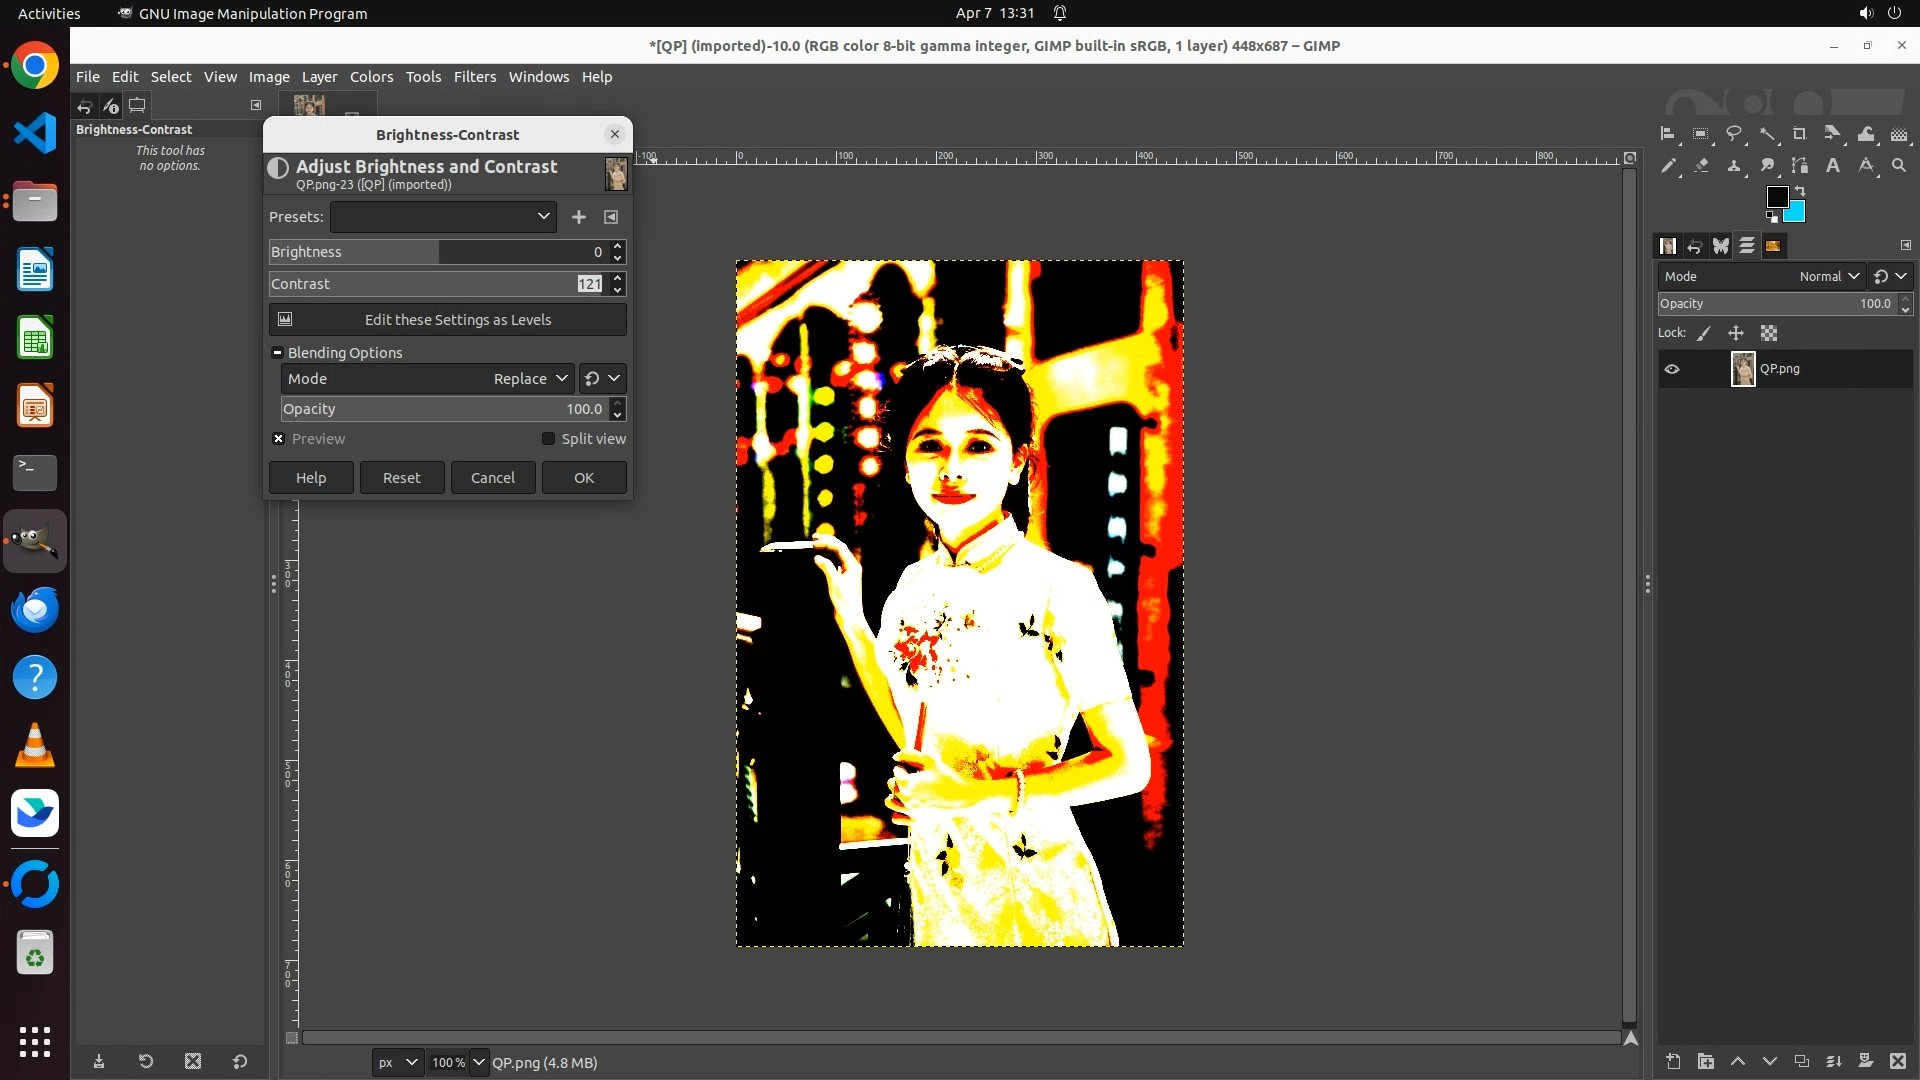The width and height of the screenshot is (1920, 1080).
Task: Select the Text tool
Action: click(1833, 166)
